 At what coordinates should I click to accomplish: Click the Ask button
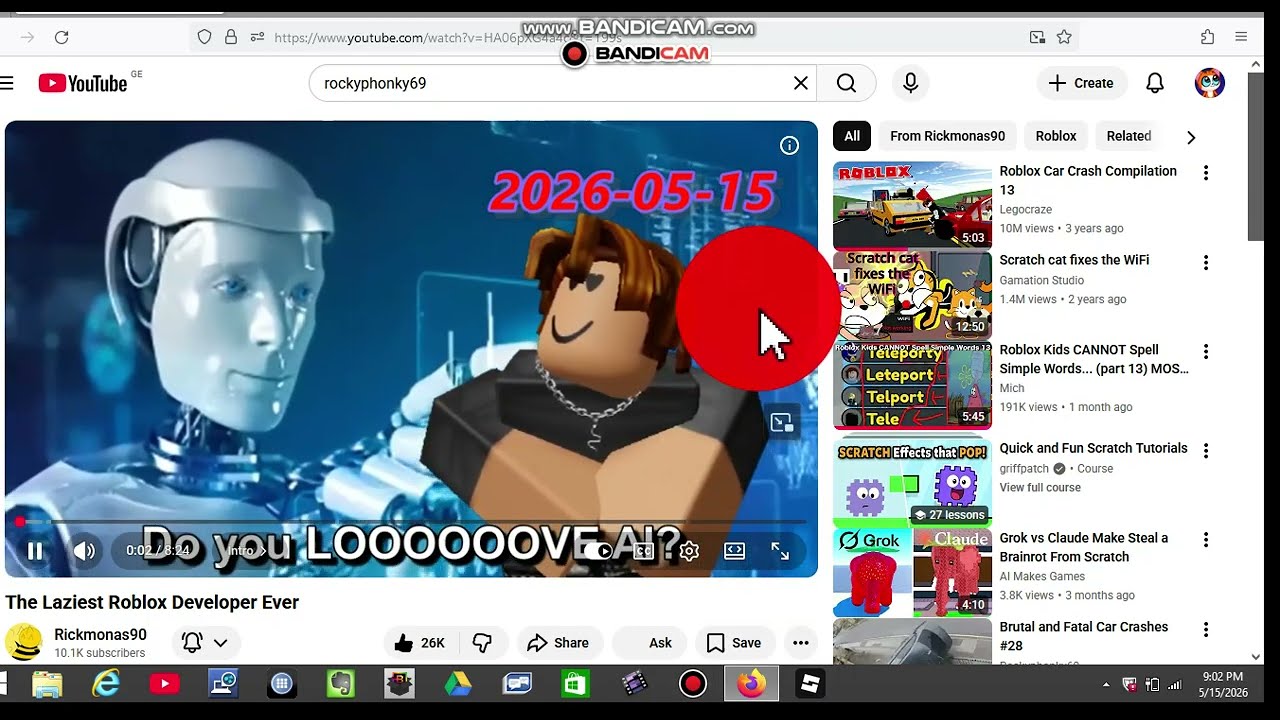(x=652, y=643)
